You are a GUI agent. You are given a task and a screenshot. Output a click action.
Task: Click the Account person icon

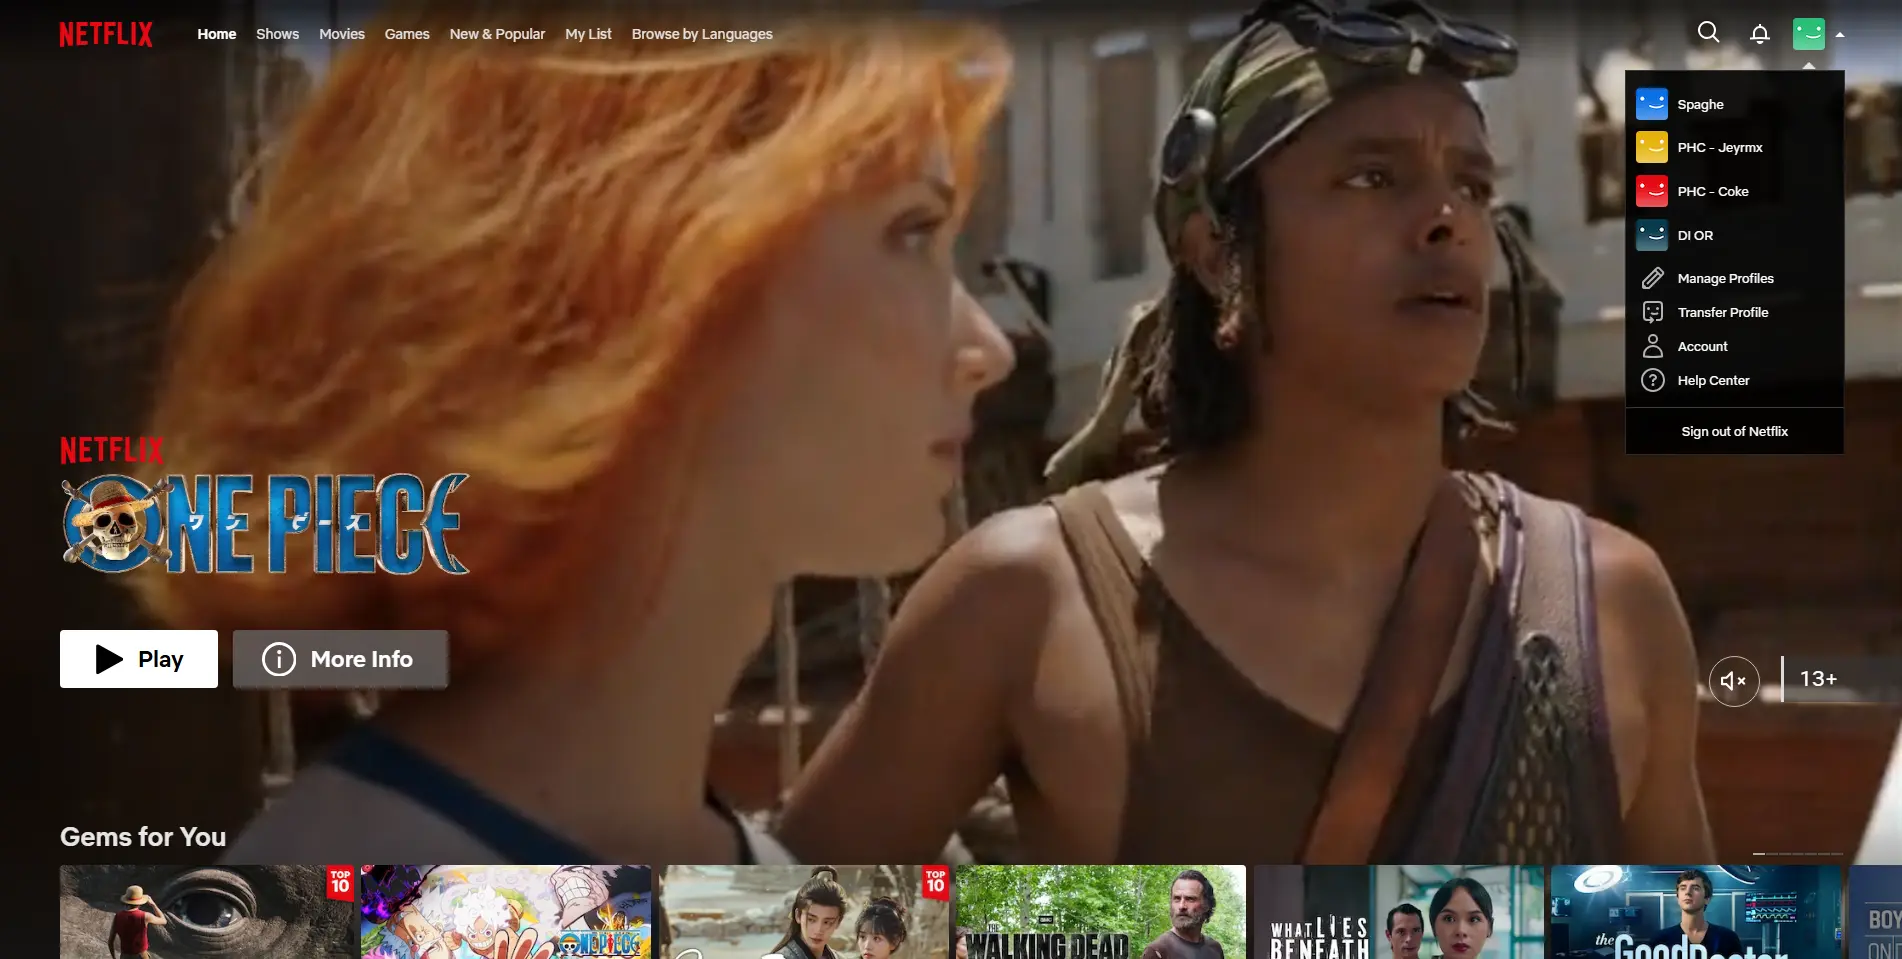(x=1653, y=346)
